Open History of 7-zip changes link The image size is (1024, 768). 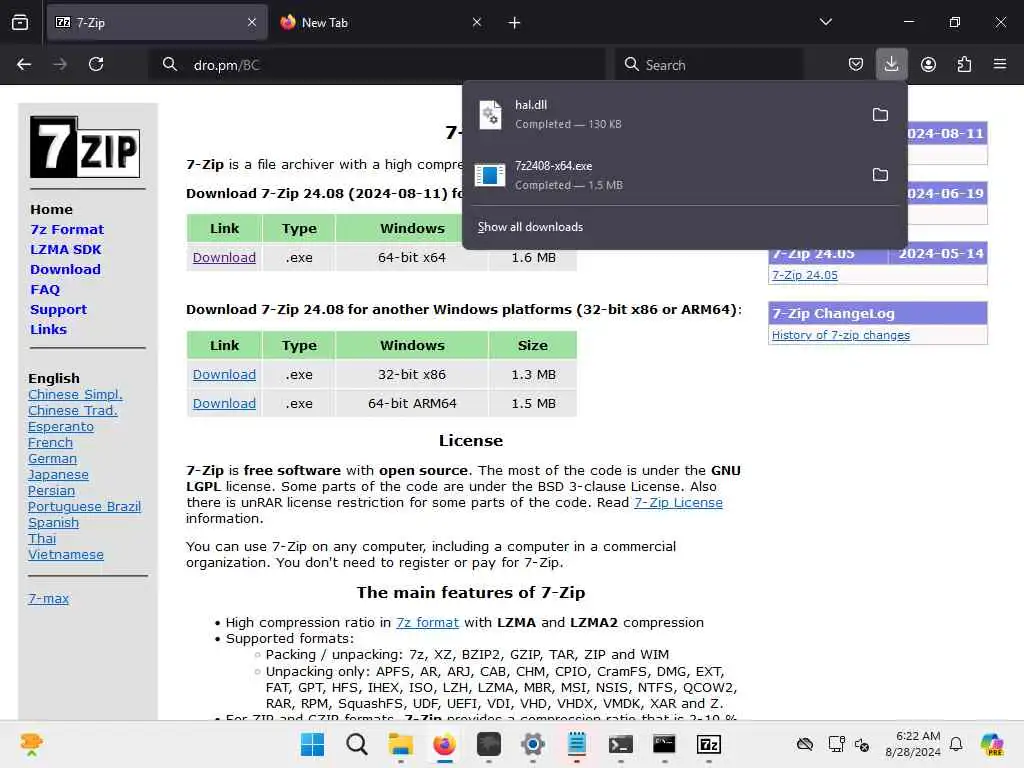coord(840,335)
